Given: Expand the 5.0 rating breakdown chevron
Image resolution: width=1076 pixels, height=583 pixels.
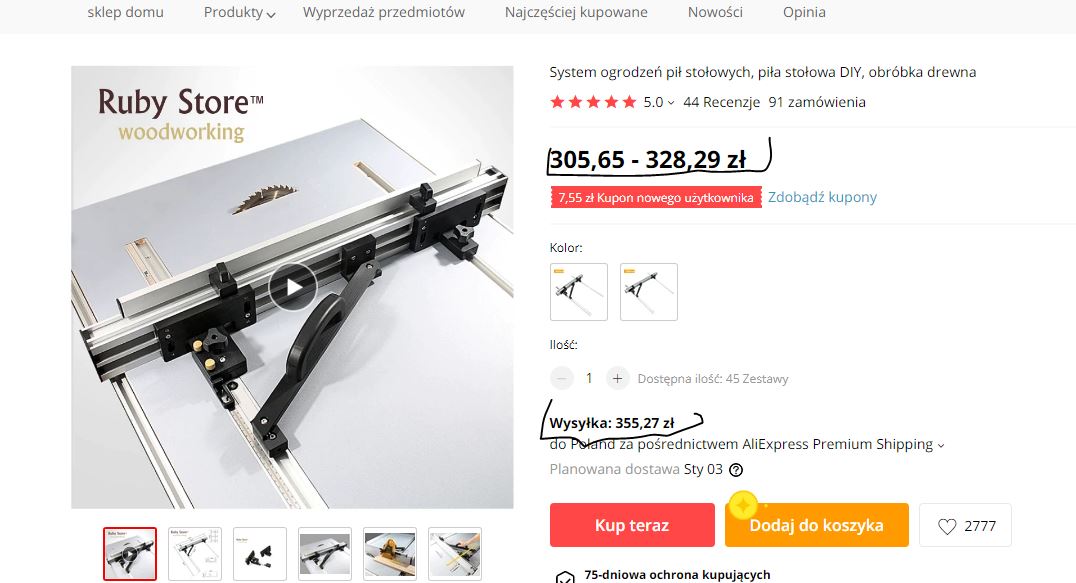Looking at the screenshot, I should point(670,103).
